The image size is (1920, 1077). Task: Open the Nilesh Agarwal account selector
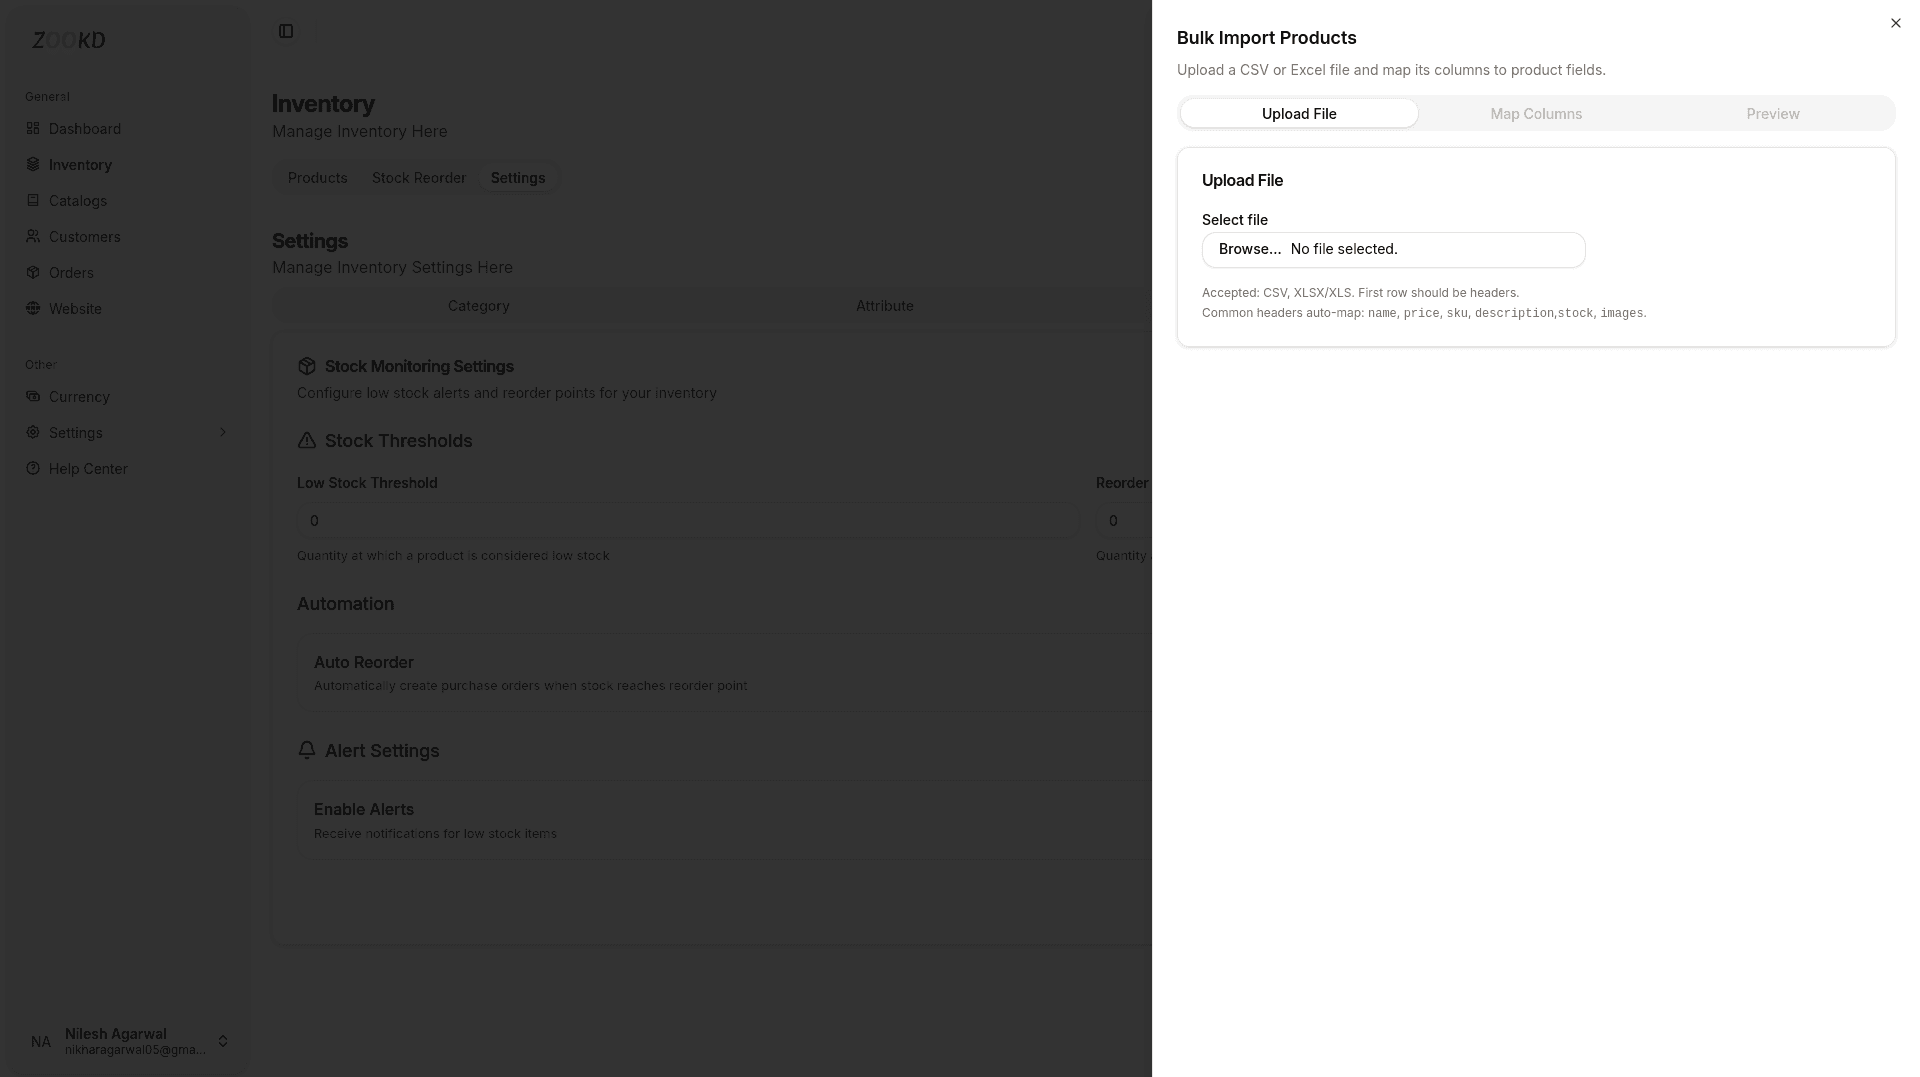125,1041
